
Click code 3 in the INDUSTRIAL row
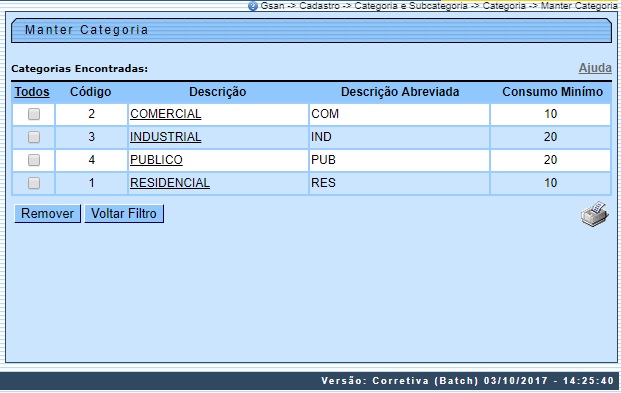tap(91, 137)
